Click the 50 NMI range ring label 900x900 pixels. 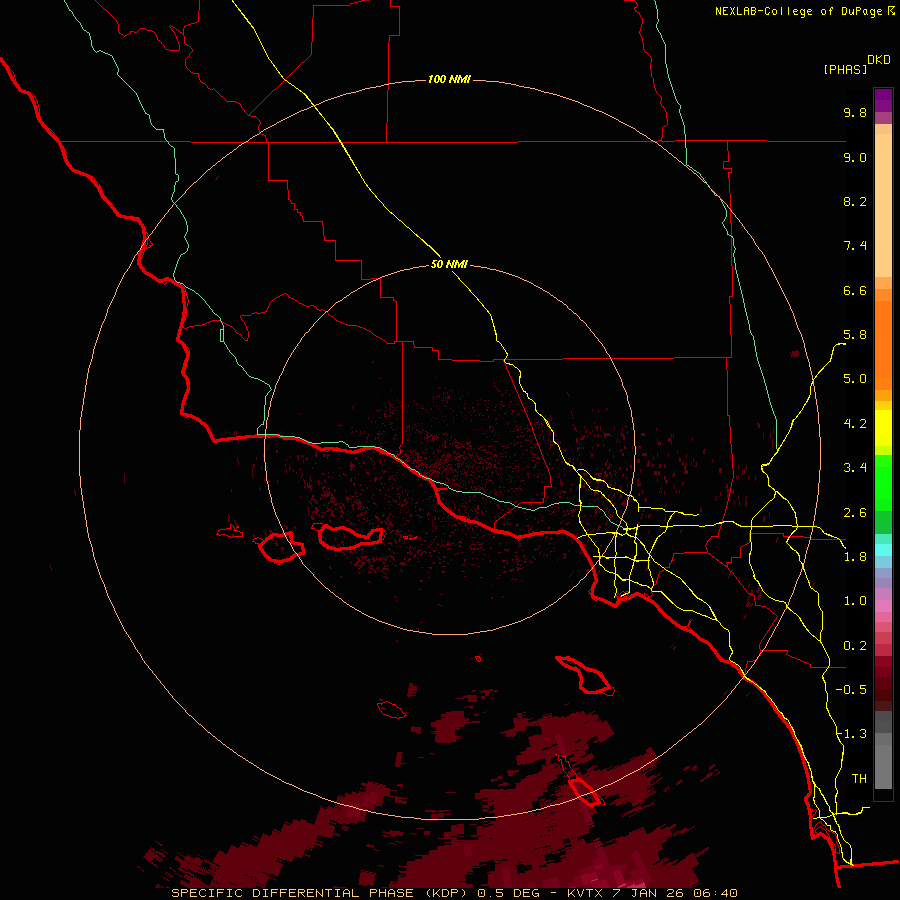coord(449,264)
